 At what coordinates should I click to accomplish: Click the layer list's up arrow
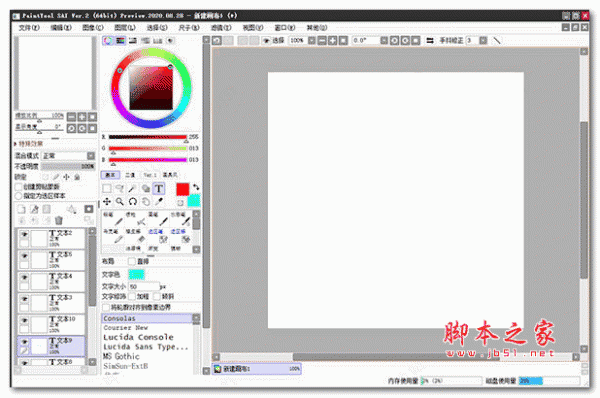pos(92,231)
